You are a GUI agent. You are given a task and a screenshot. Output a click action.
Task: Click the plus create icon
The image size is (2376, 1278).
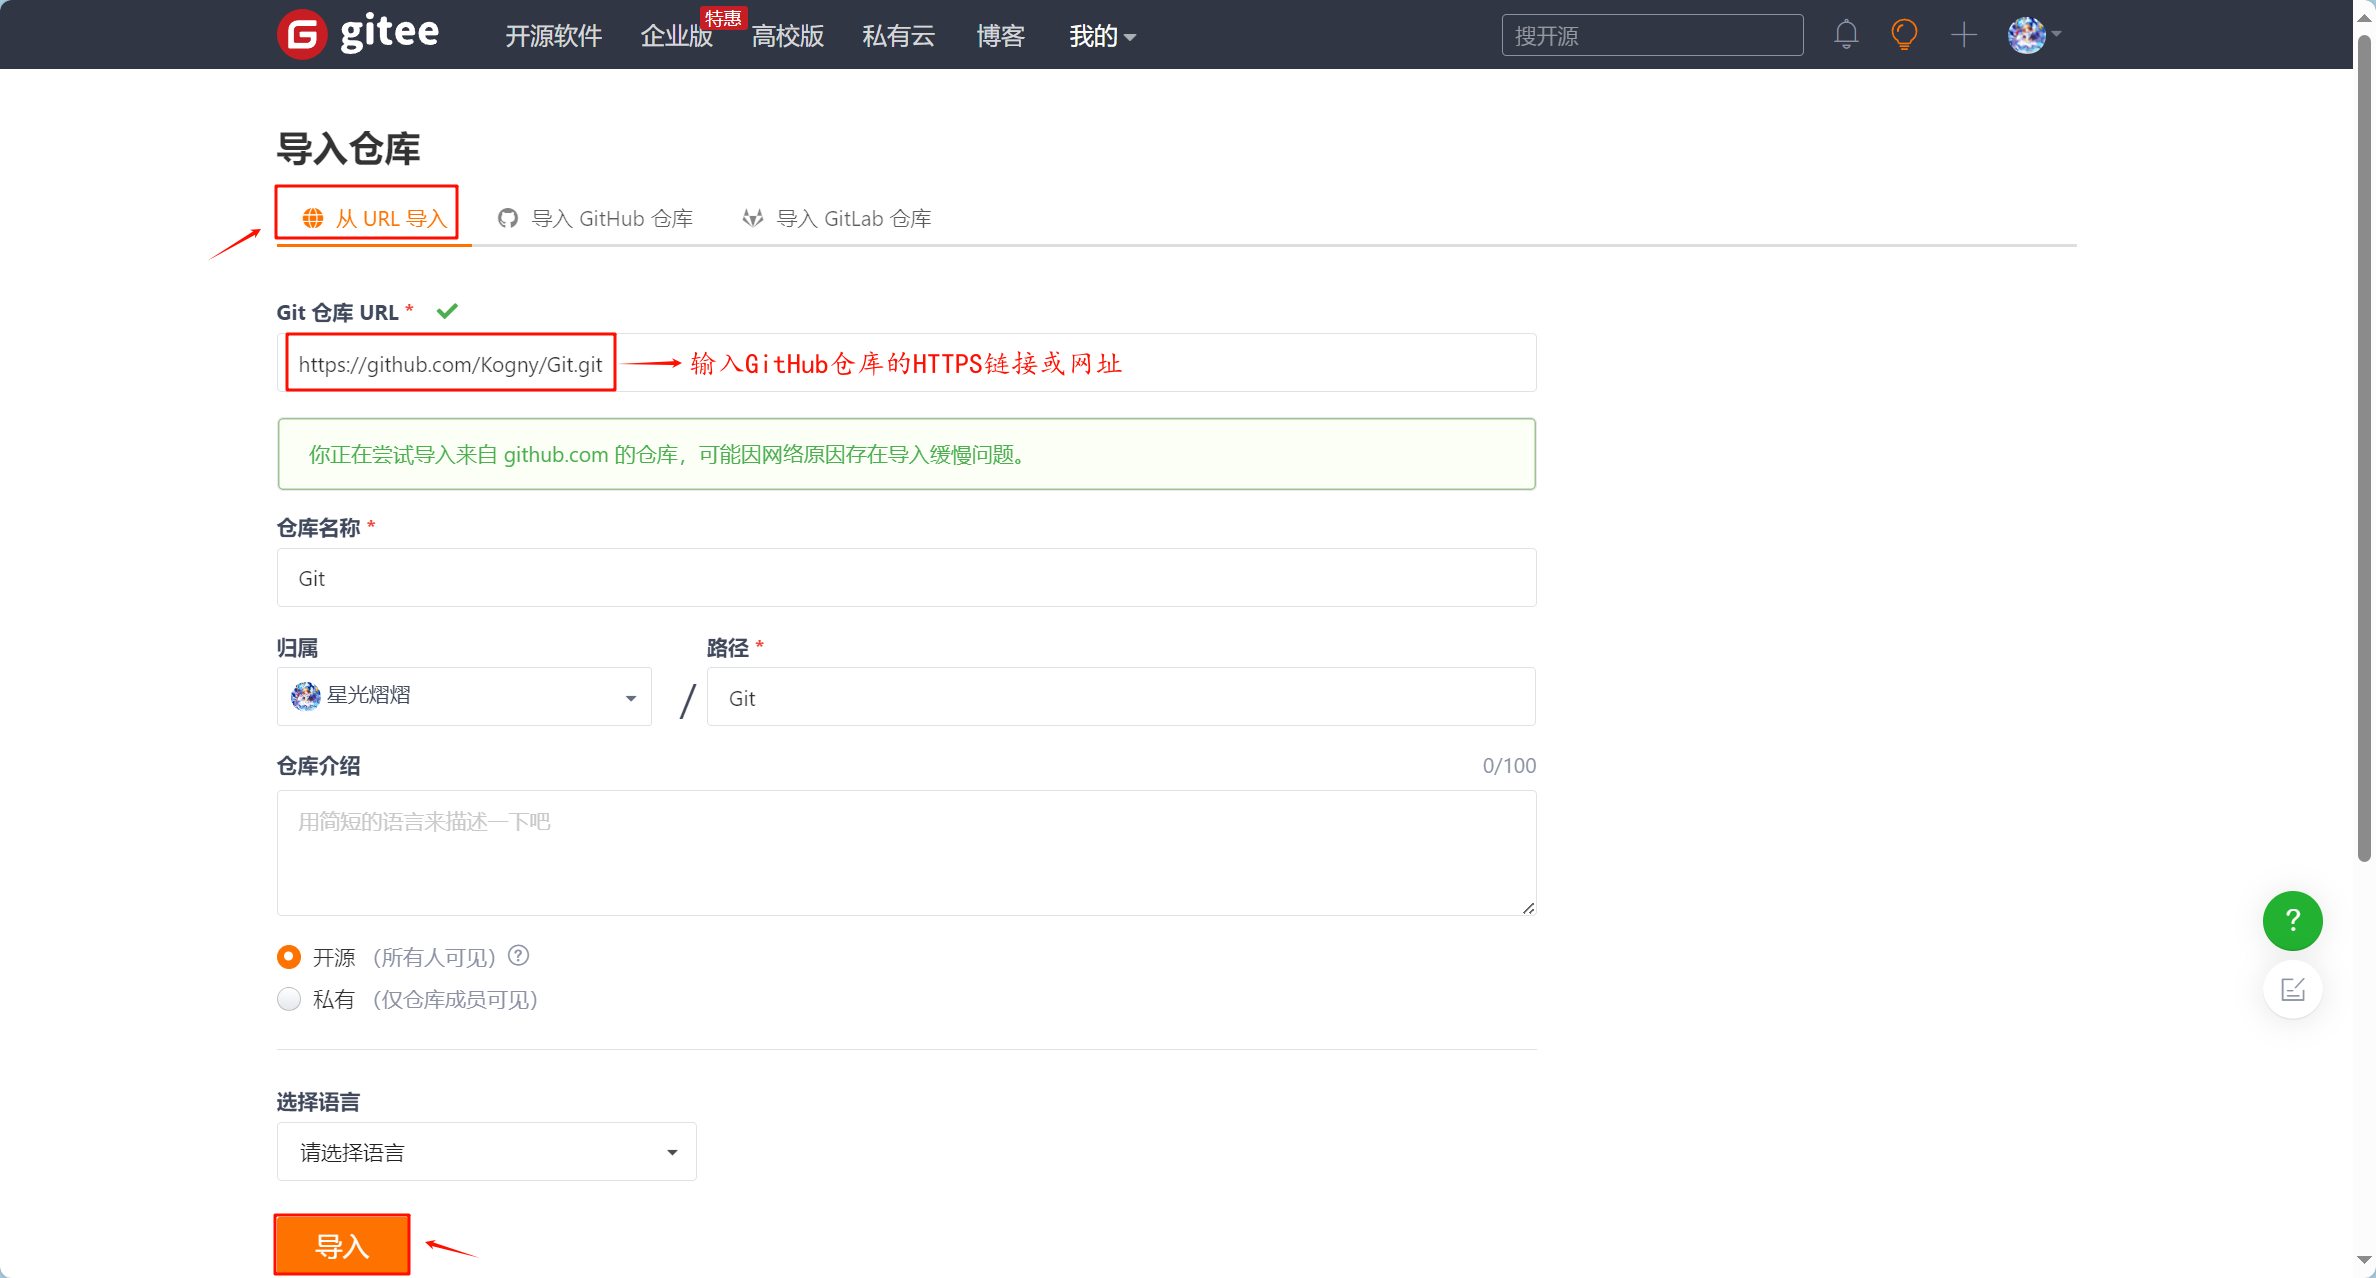1964,35
